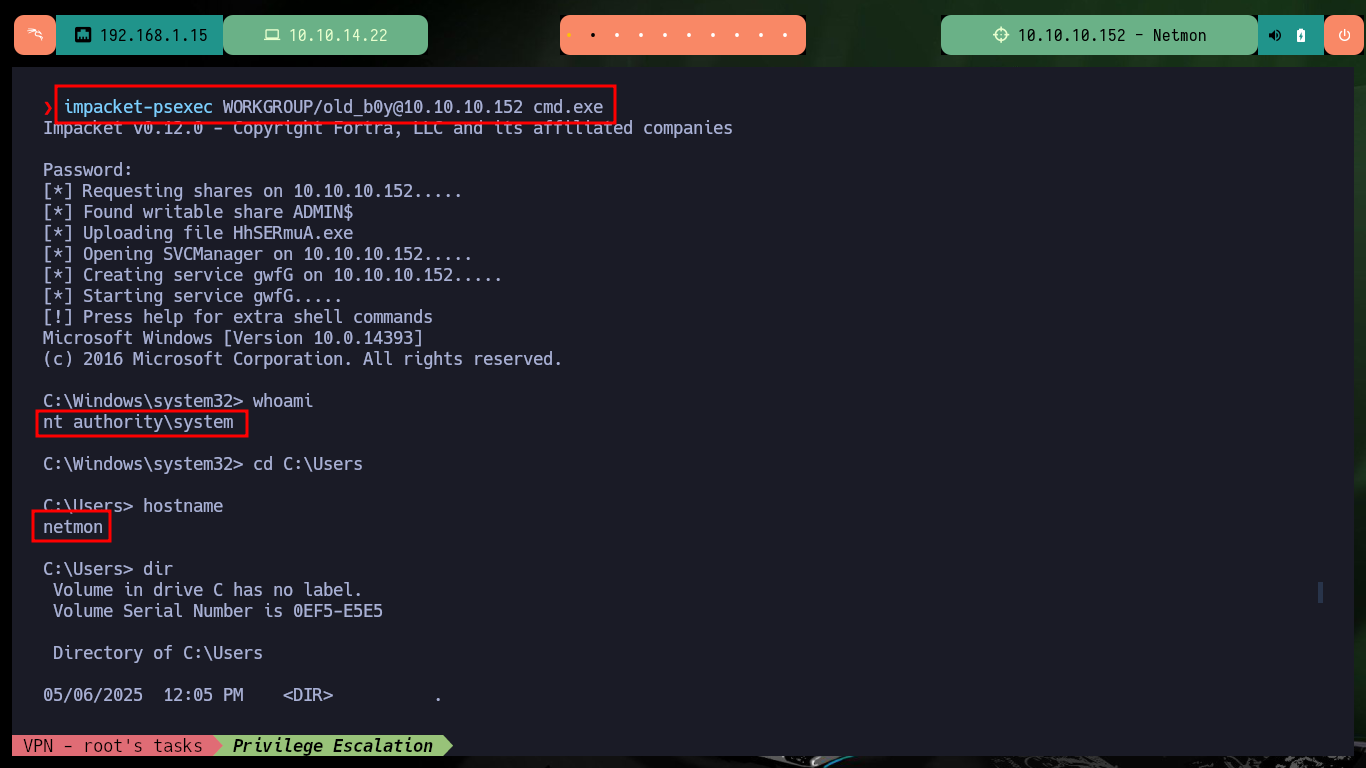Click the "cd C:\Users" command line

click(203, 464)
